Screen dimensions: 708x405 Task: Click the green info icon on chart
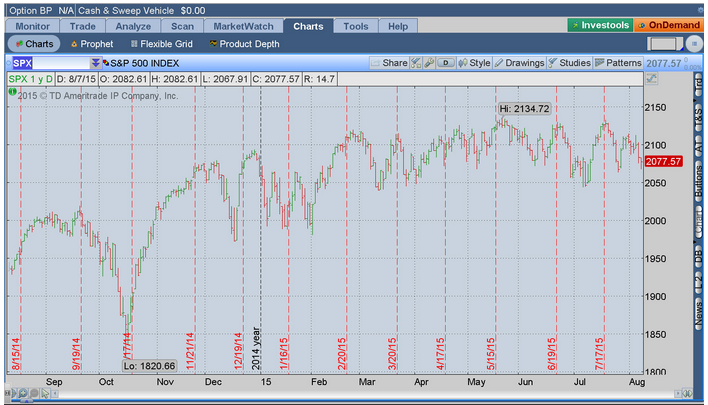click(x=12, y=92)
